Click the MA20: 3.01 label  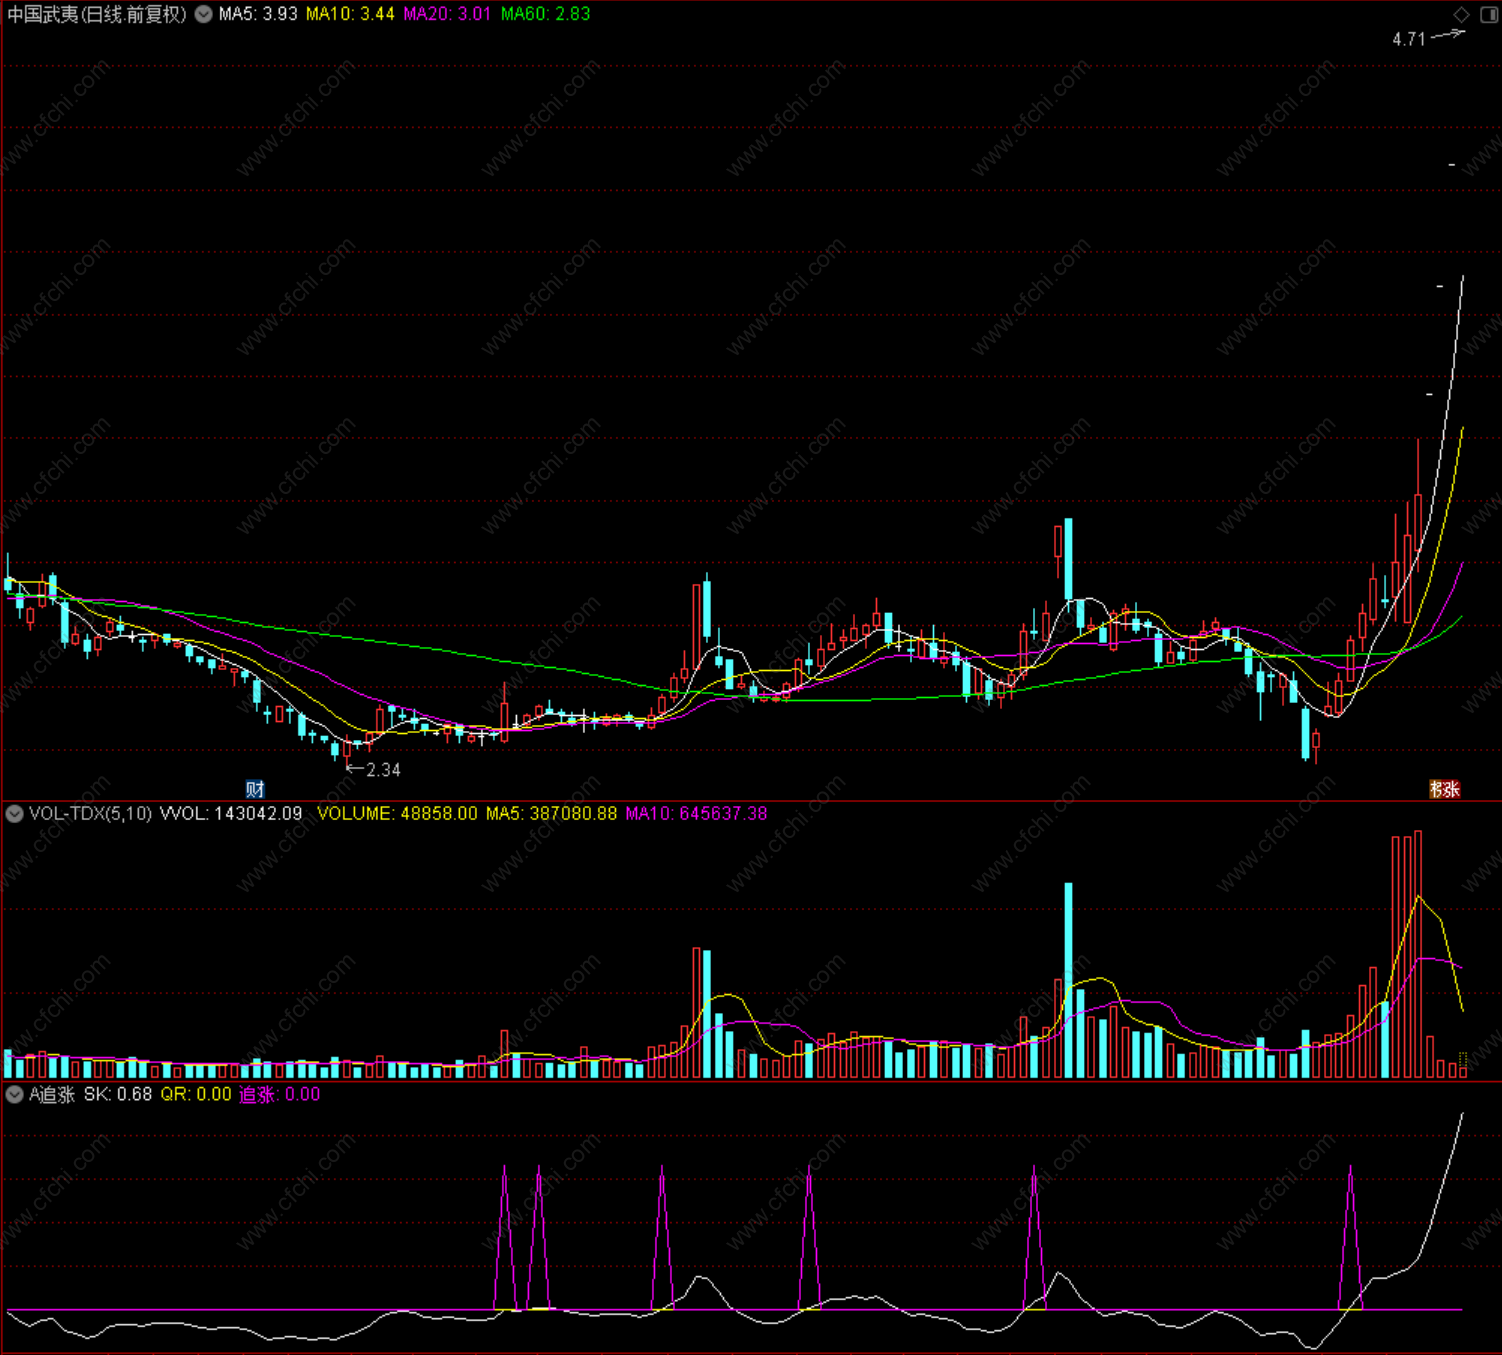pos(447,14)
